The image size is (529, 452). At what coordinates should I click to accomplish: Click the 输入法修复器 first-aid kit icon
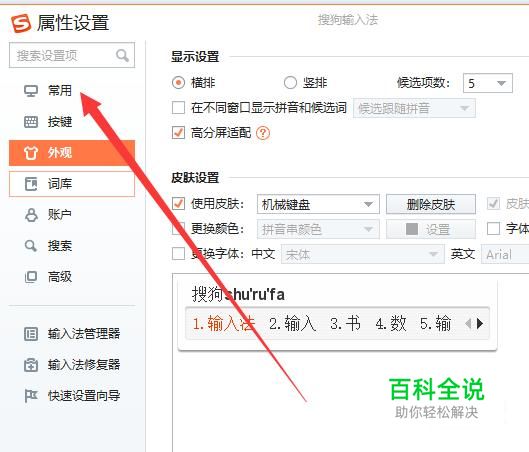pyautogui.click(x=31, y=365)
